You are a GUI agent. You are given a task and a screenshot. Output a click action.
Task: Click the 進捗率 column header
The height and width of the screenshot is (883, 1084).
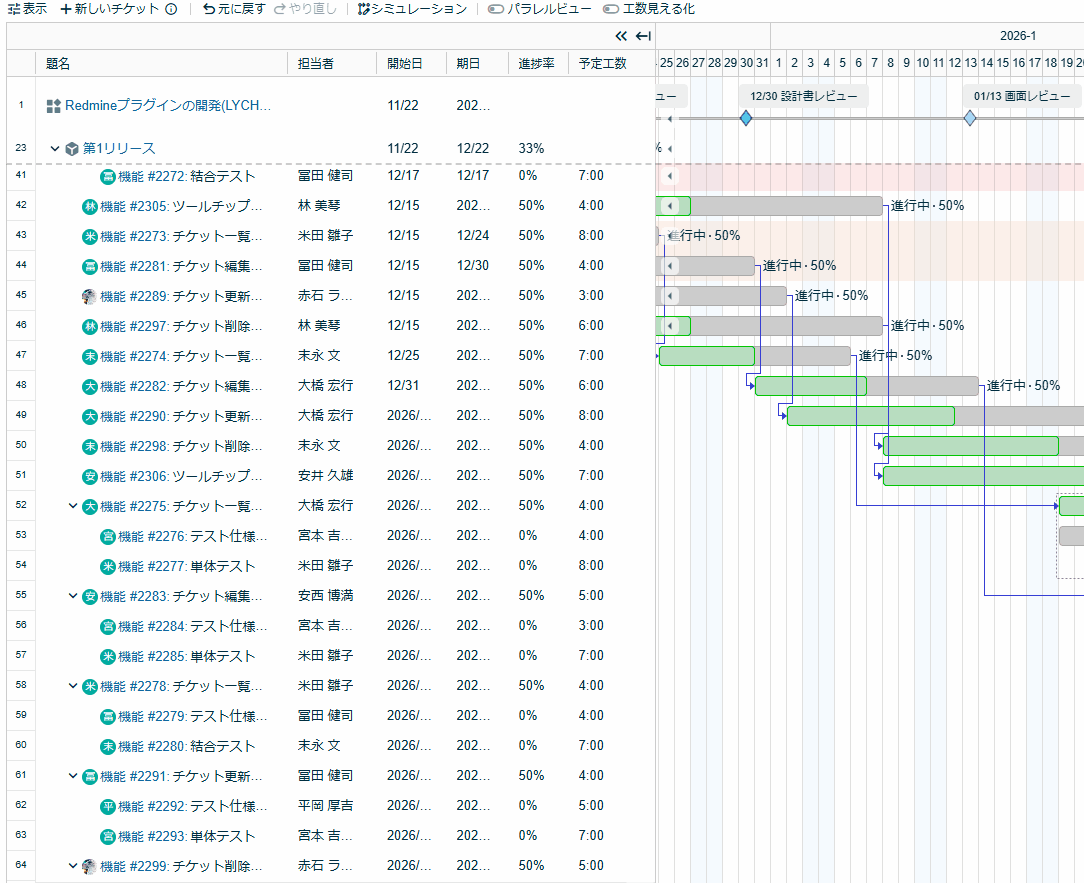coord(538,63)
